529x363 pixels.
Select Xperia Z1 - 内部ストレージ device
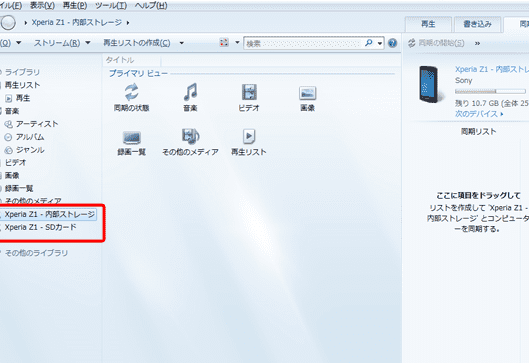point(49,214)
